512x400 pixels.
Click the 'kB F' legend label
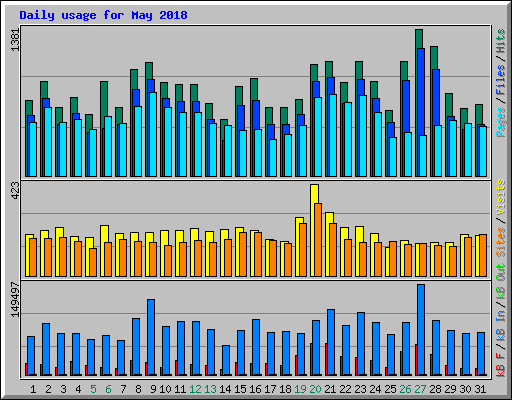coord(501,365)
